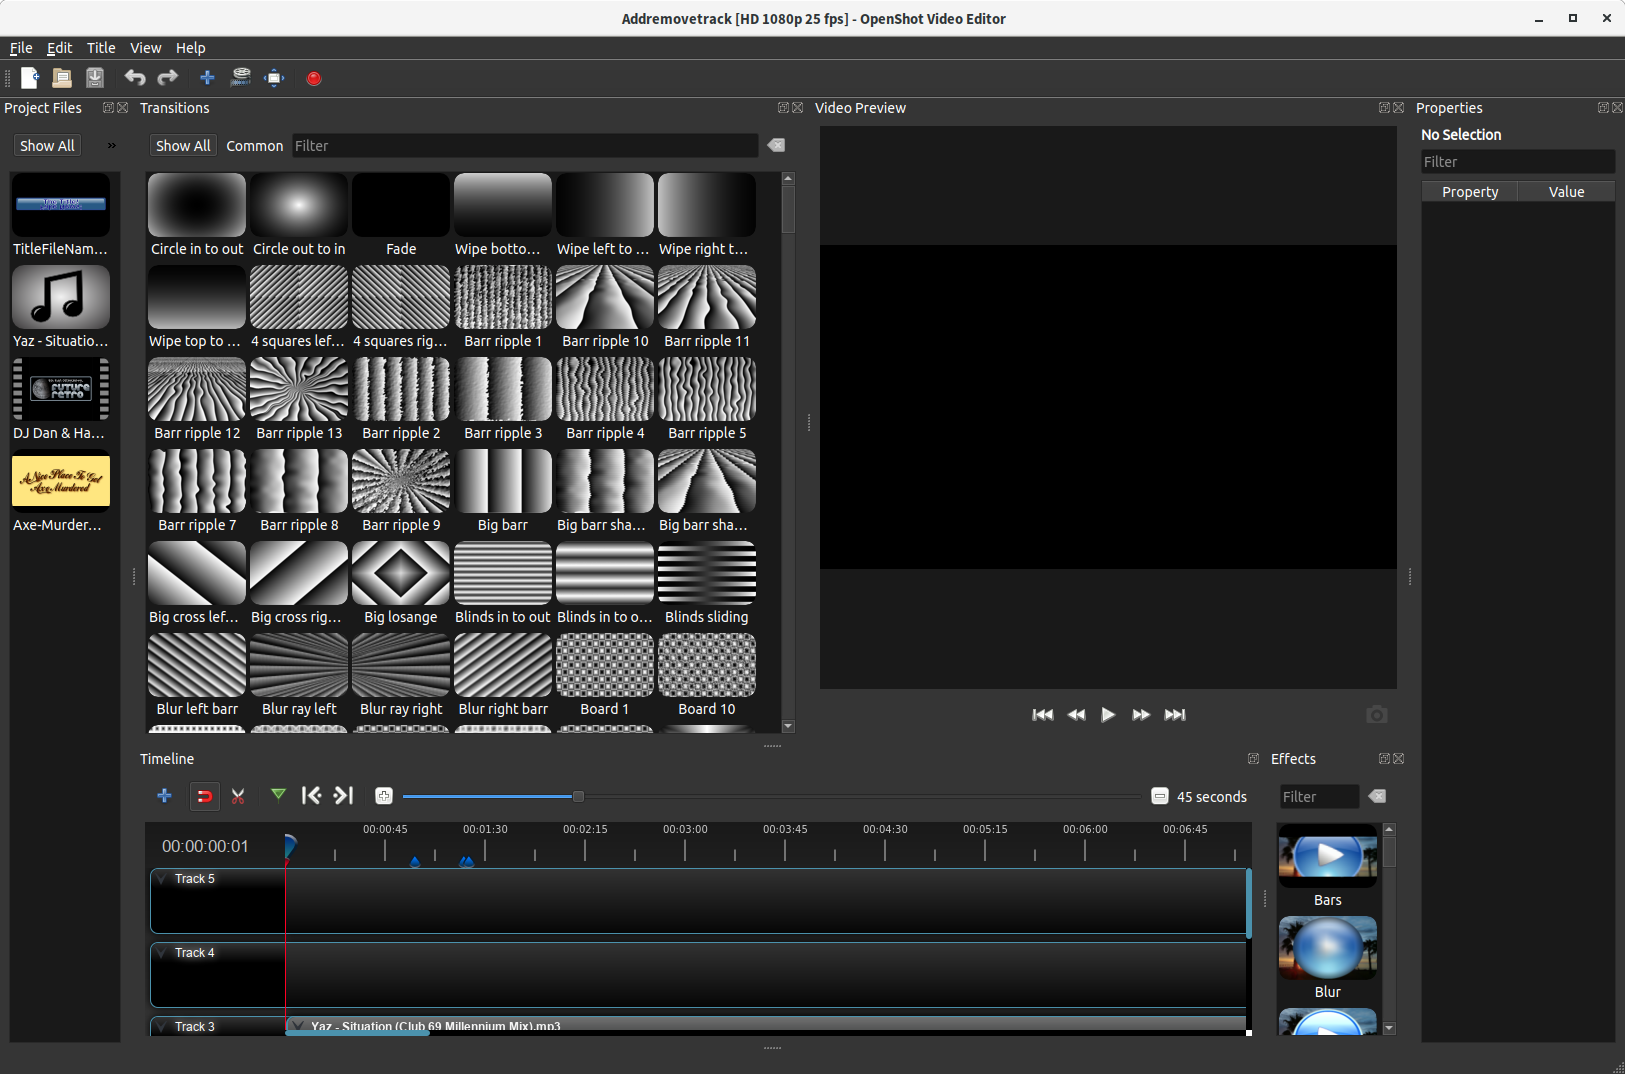The height and width of the screenshot is (1074, 1625).
Task: Toggle the razor cut tool
Action: [238, 796]
